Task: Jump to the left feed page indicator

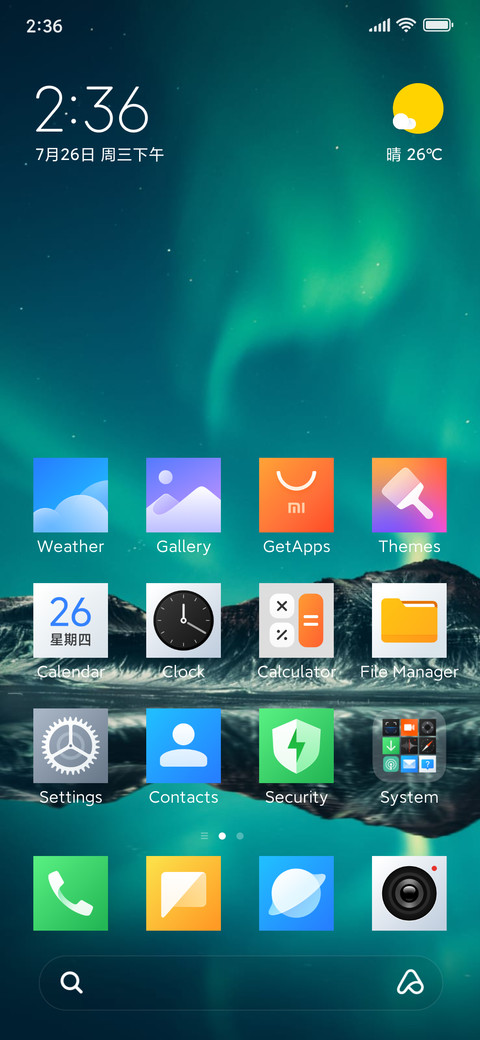Action: [x=204, y=836]
